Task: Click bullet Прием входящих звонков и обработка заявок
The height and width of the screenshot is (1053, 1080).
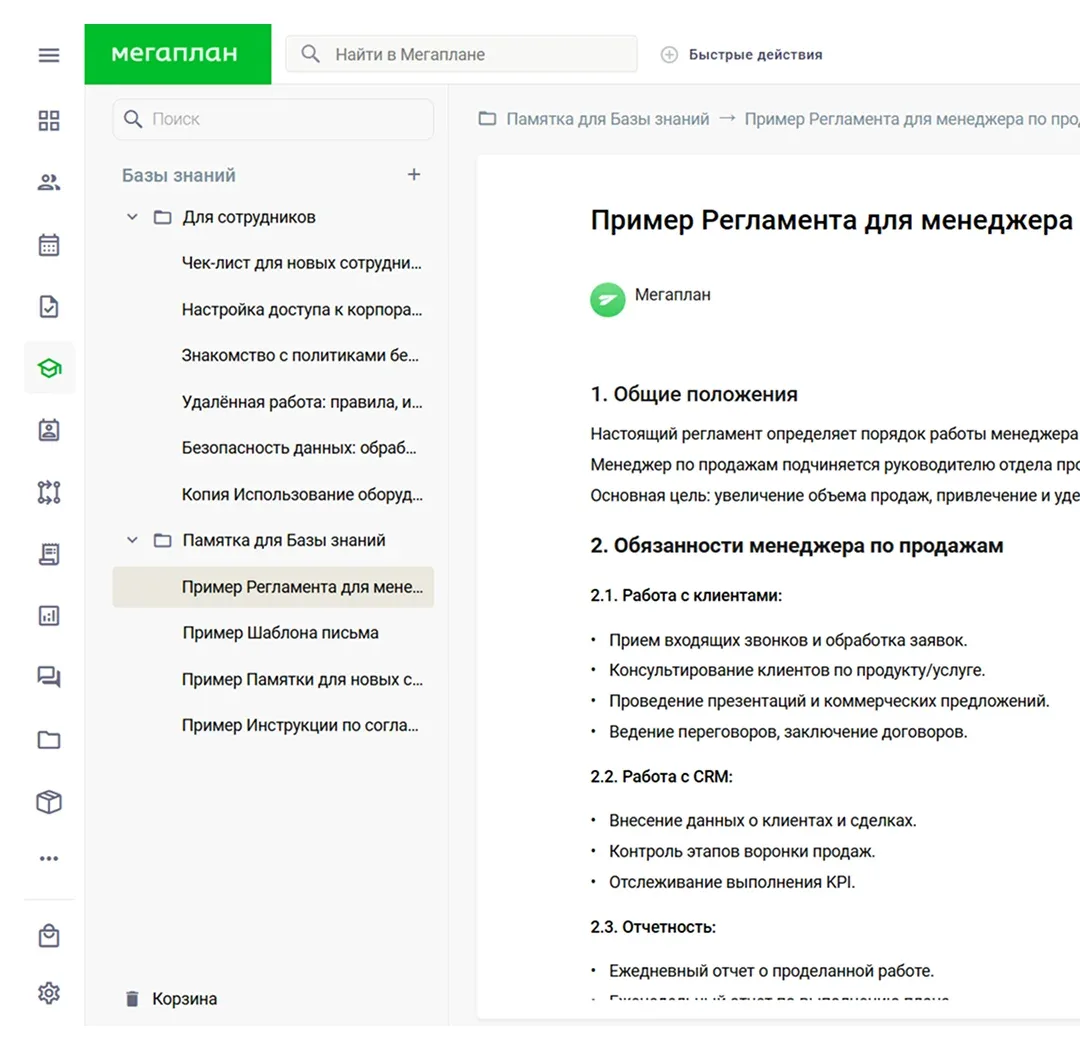Action: click(788, 640)
